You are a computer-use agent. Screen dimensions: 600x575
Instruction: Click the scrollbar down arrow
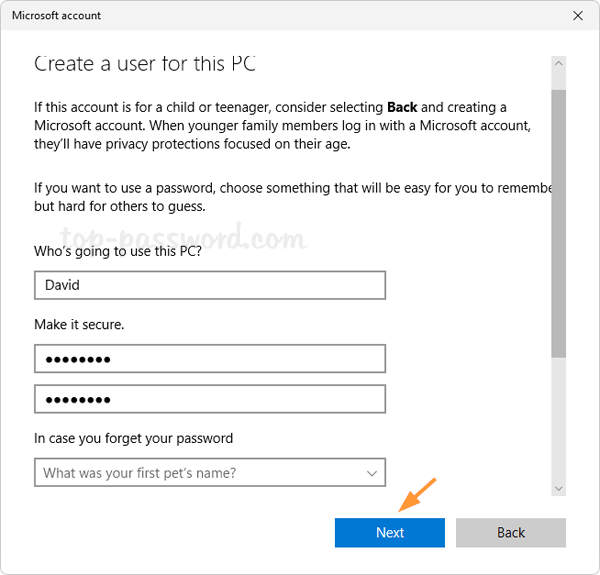coord(559,487)
